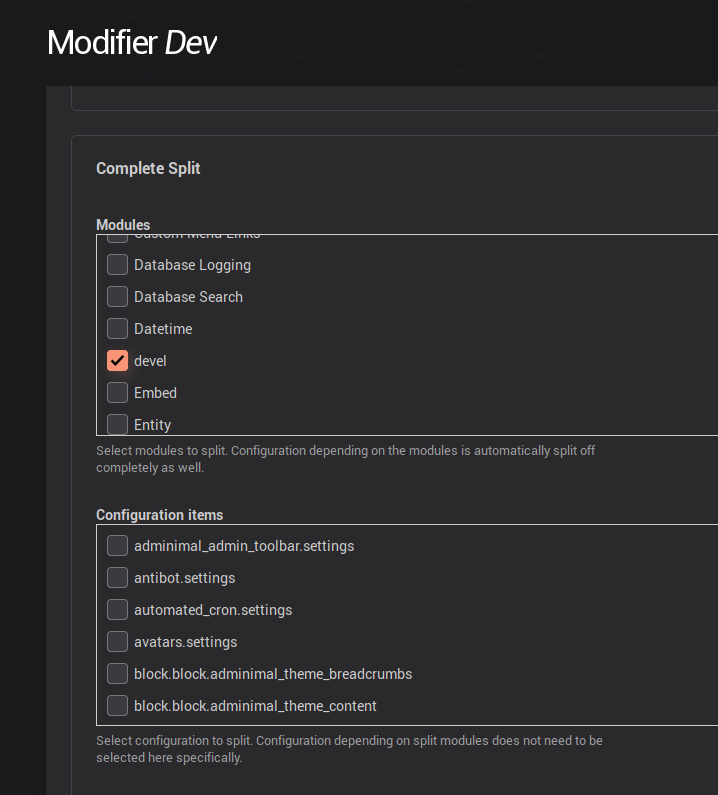The image size is (718, 795).
Task: Click the 'avatars.settings' label text
Action: point(184,642)
